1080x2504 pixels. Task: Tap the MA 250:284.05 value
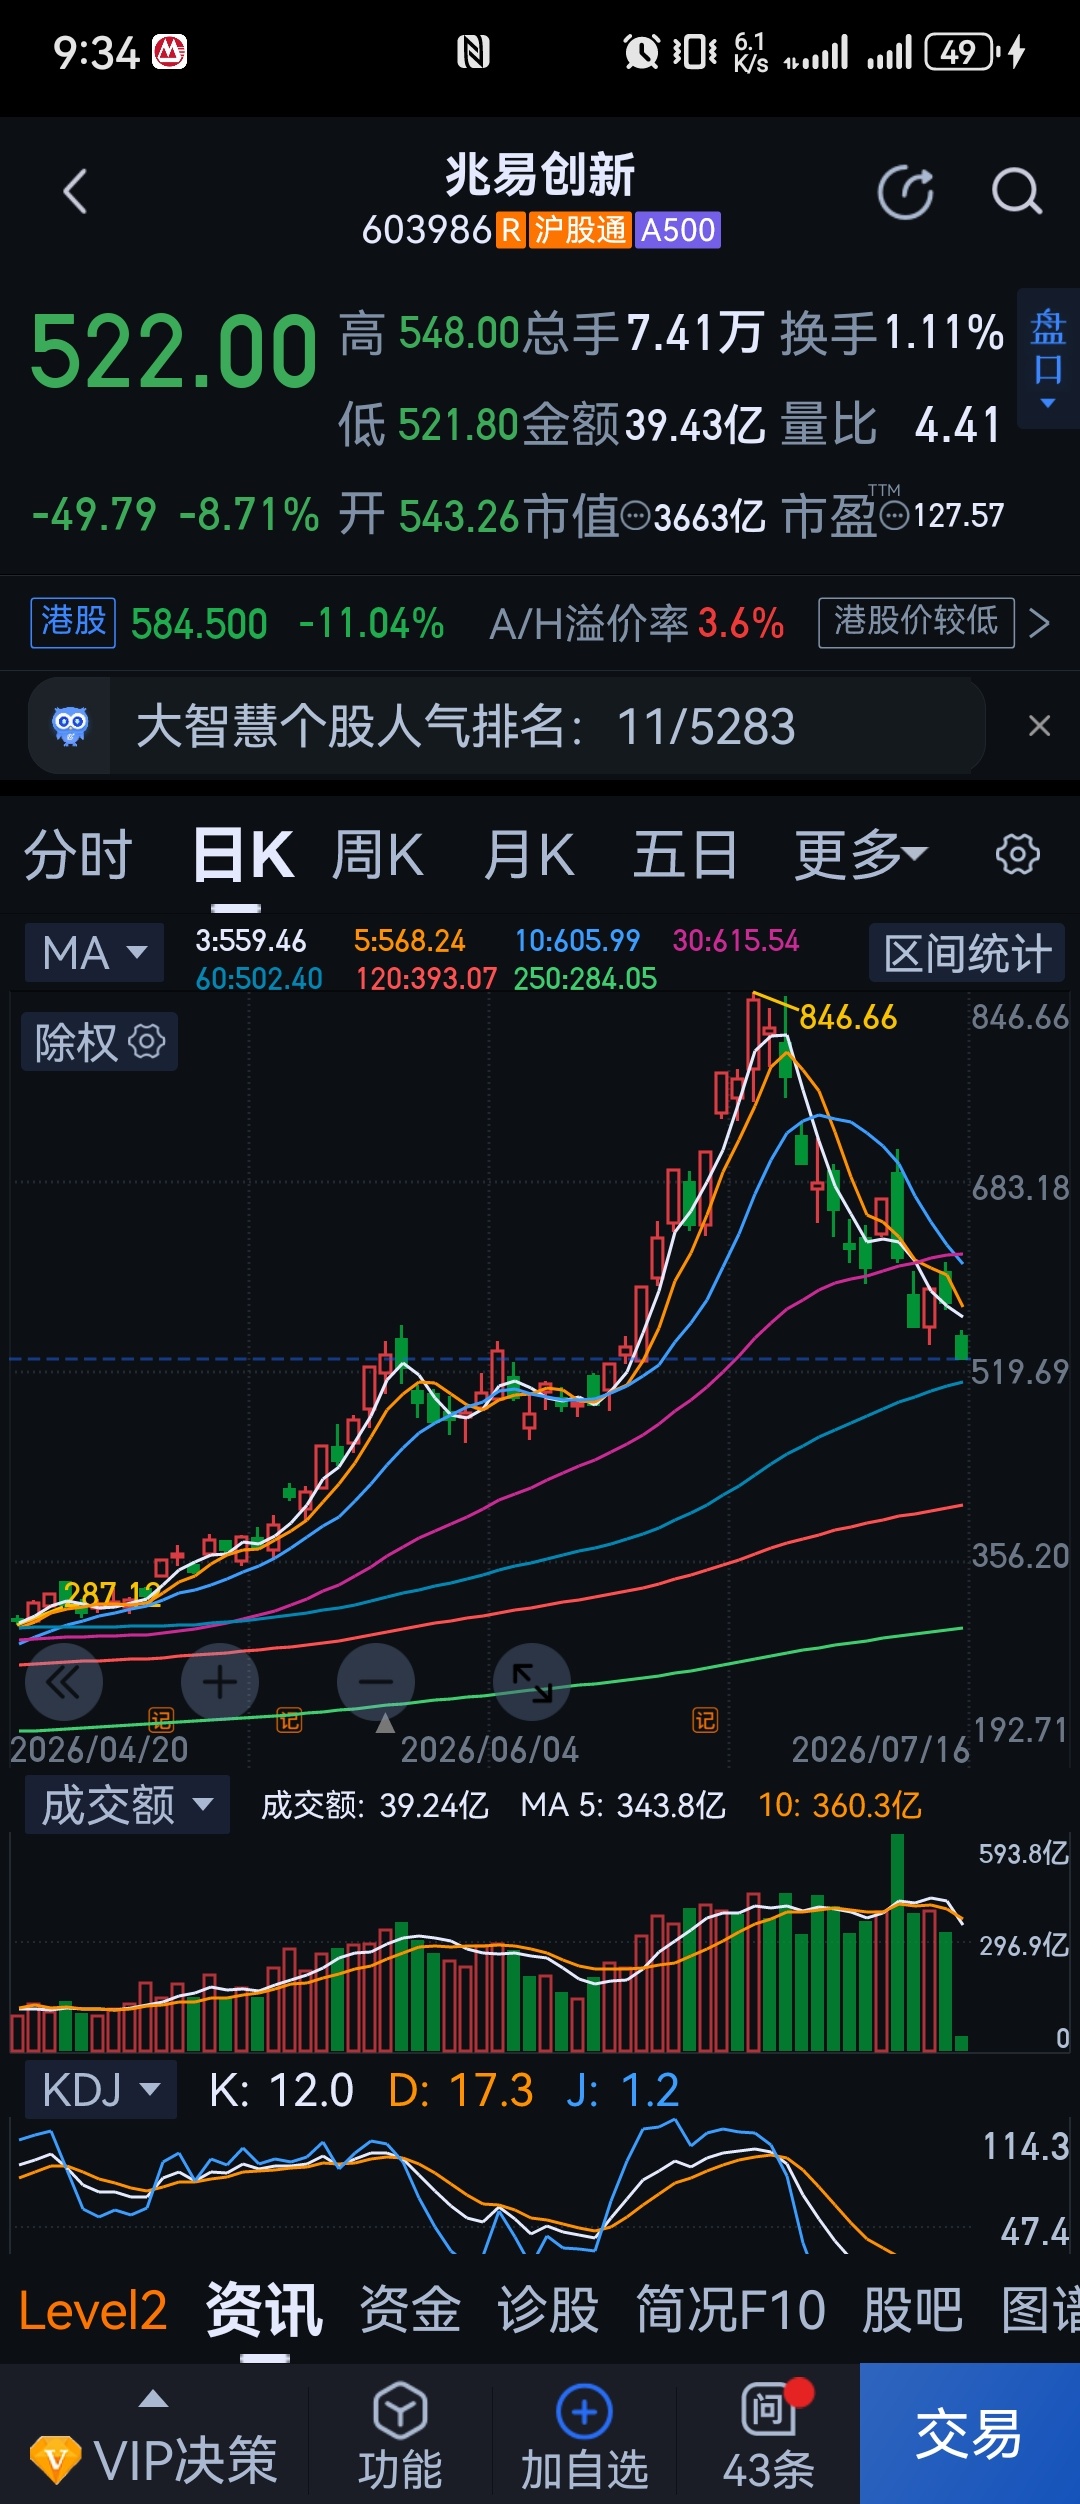585,978
